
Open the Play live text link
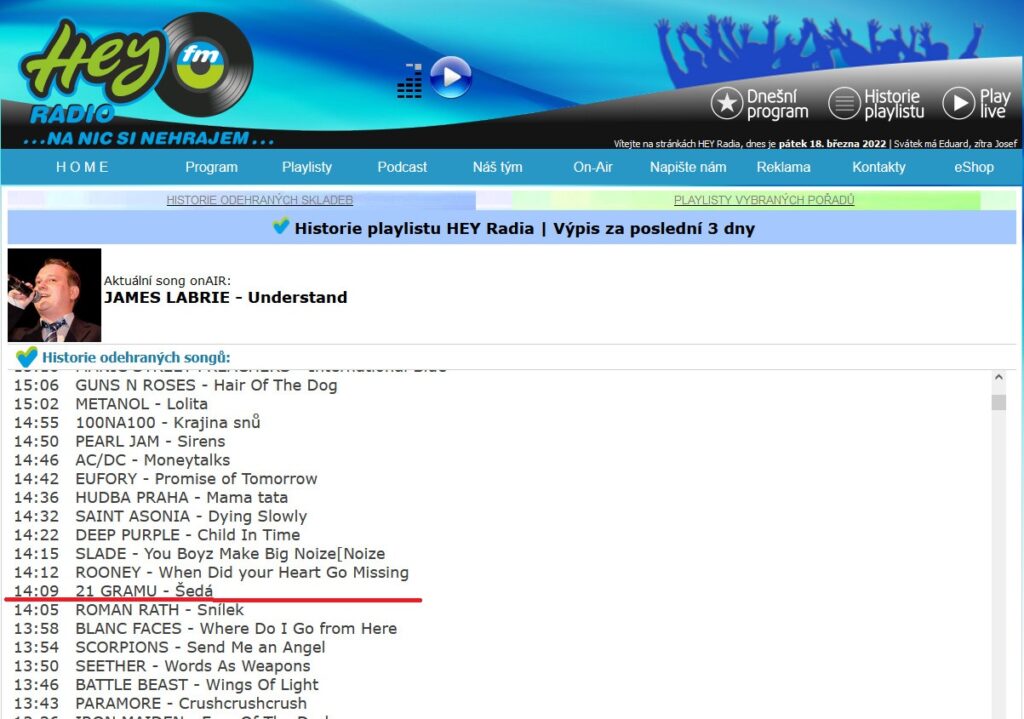995,104
